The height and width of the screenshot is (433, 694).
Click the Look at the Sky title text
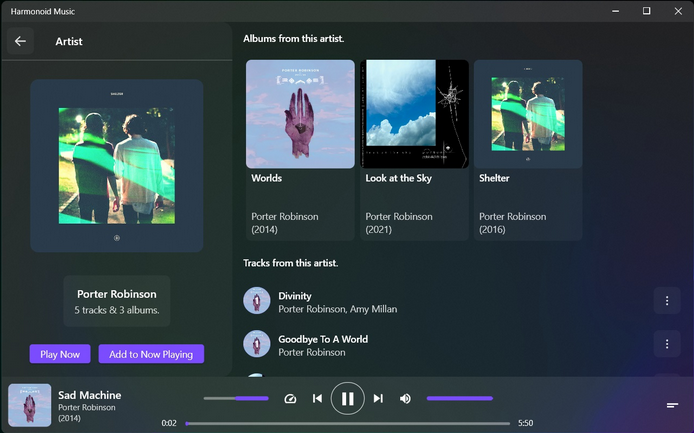pyautogui.click(x=398, y=178)
